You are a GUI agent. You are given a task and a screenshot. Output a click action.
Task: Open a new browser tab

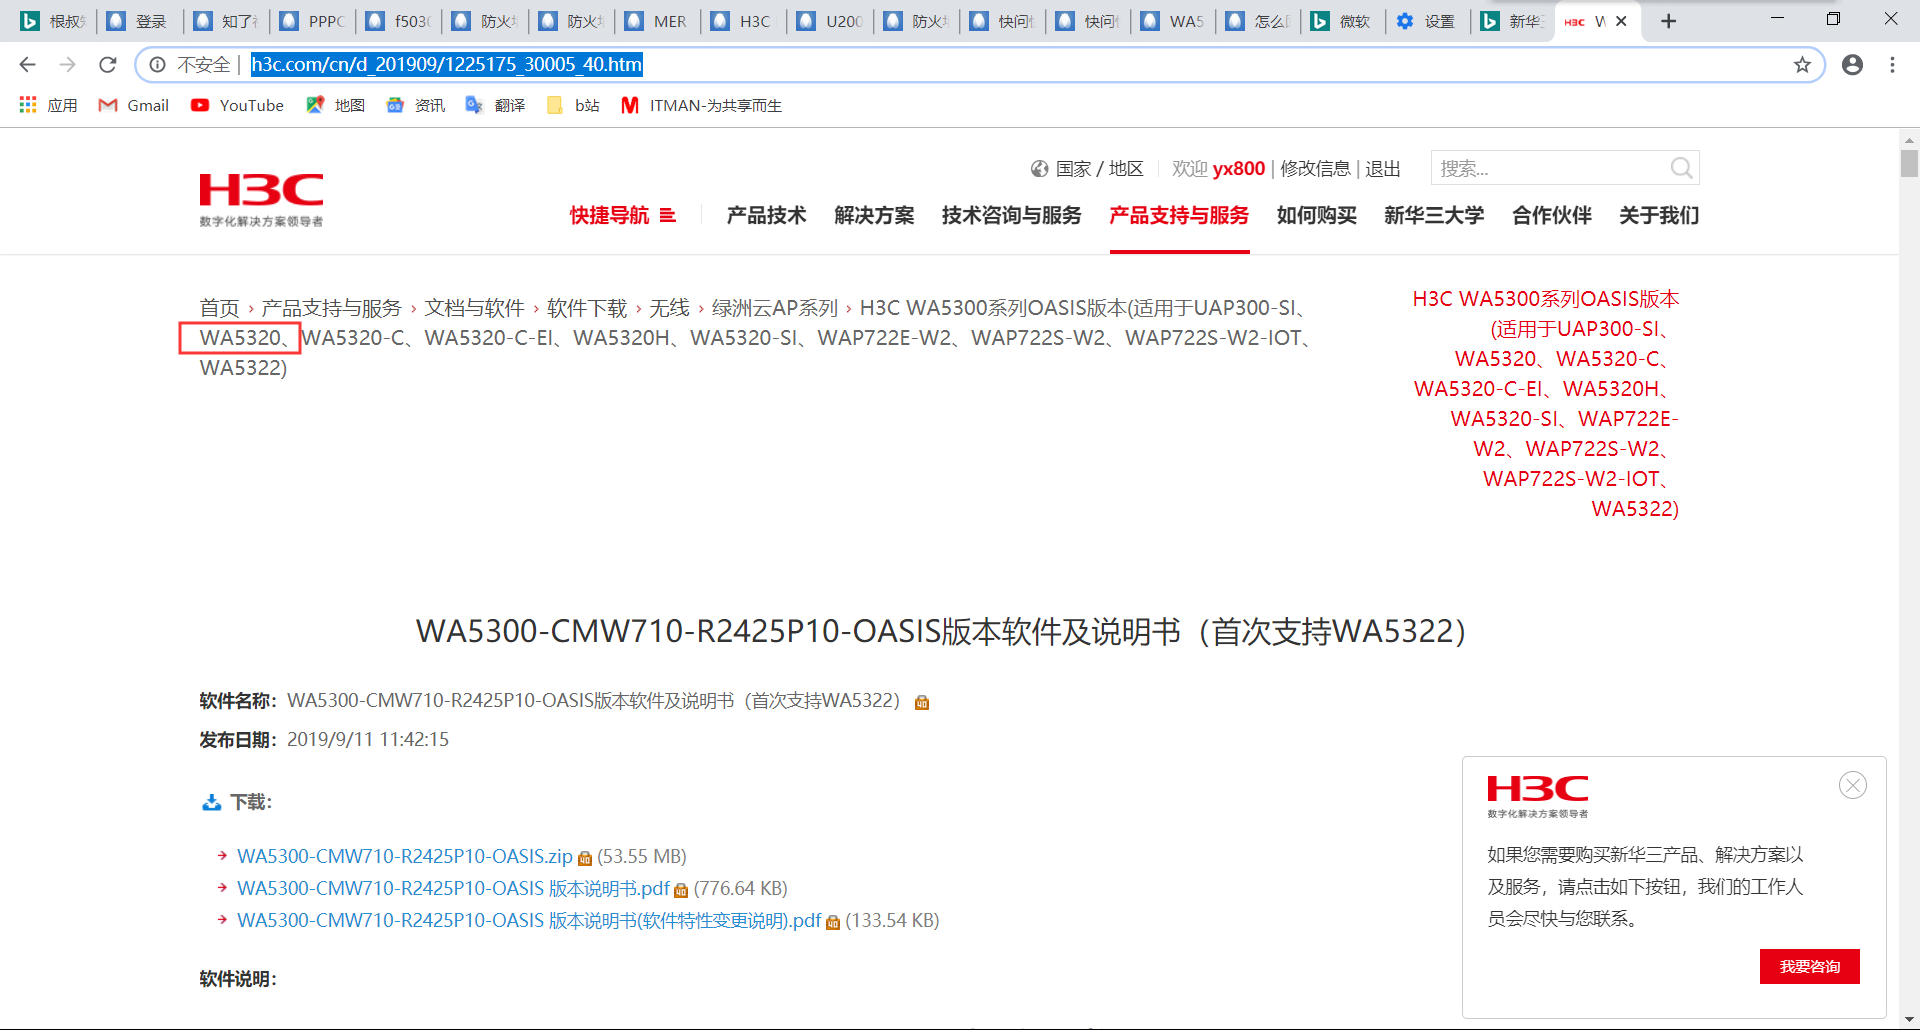pyautogui.click(x=1668, y=21)
